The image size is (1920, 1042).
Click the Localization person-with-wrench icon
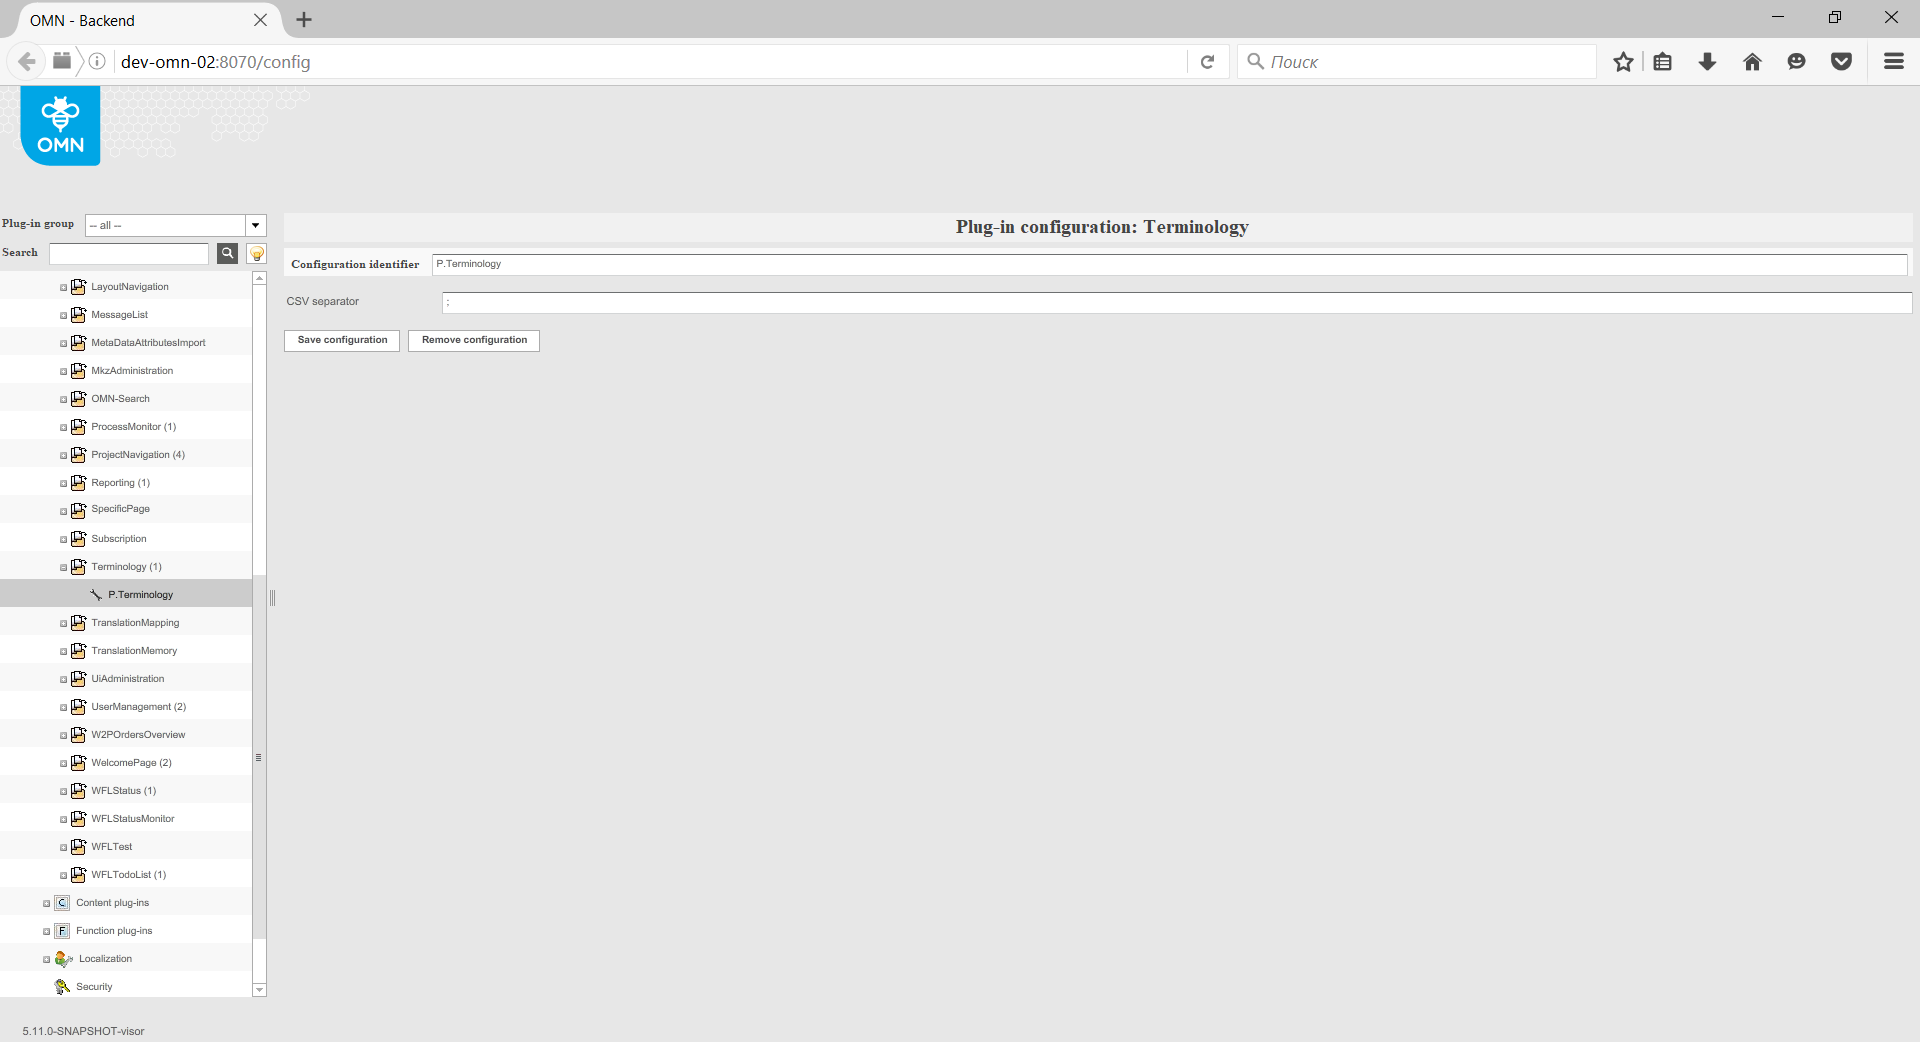[x=61, y=959]
